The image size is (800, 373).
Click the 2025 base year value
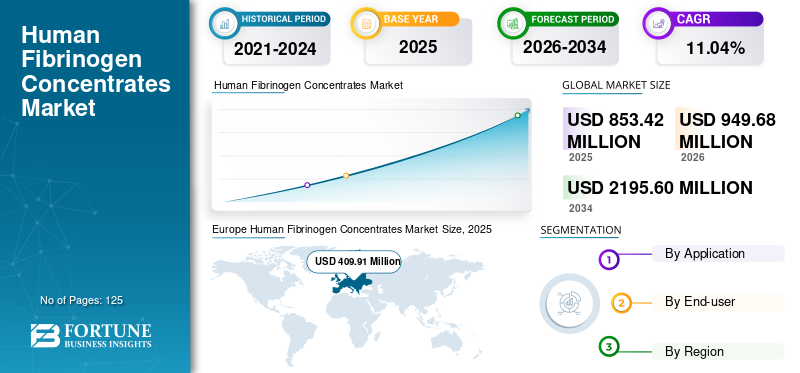click(418, 47)
